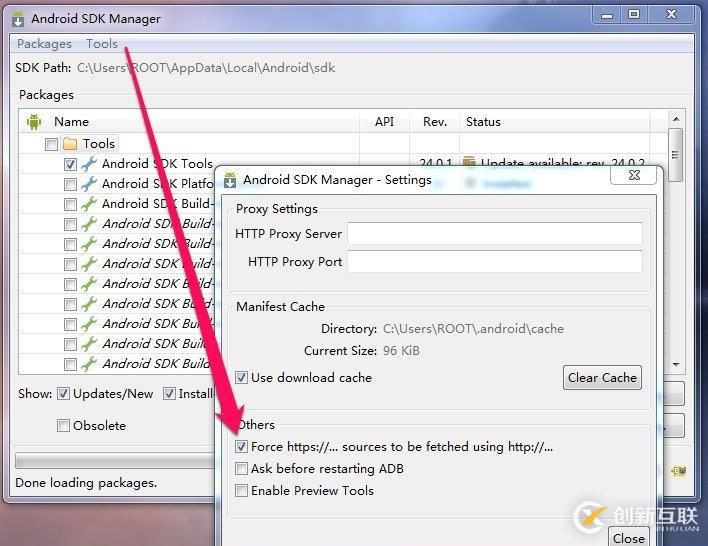Click the SDK Manager title bar icon
708x546 pixels.
18,19
